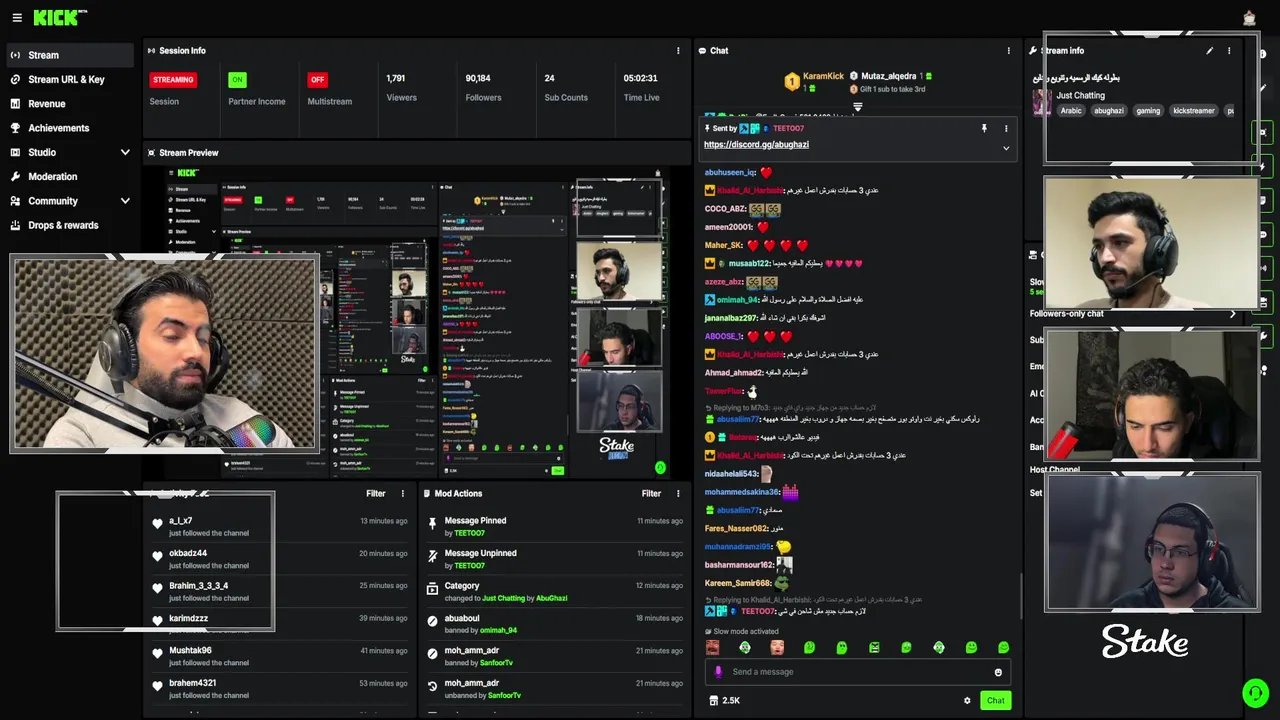Screen dimensions: 1280x720
Task: Open the emoji picker smiley icon
Action: pos(998,672)
